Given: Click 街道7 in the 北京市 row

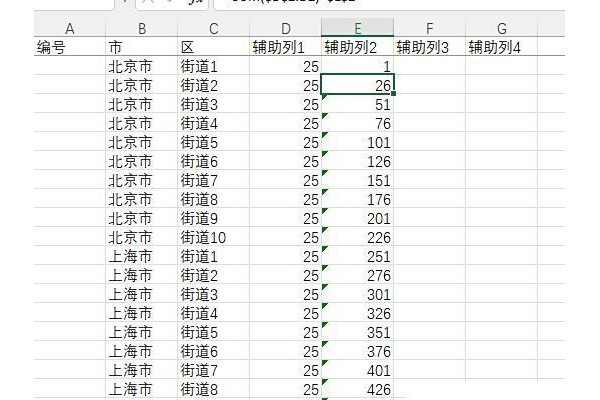Looking at the screenshot, I should click(x=214, y=180).
